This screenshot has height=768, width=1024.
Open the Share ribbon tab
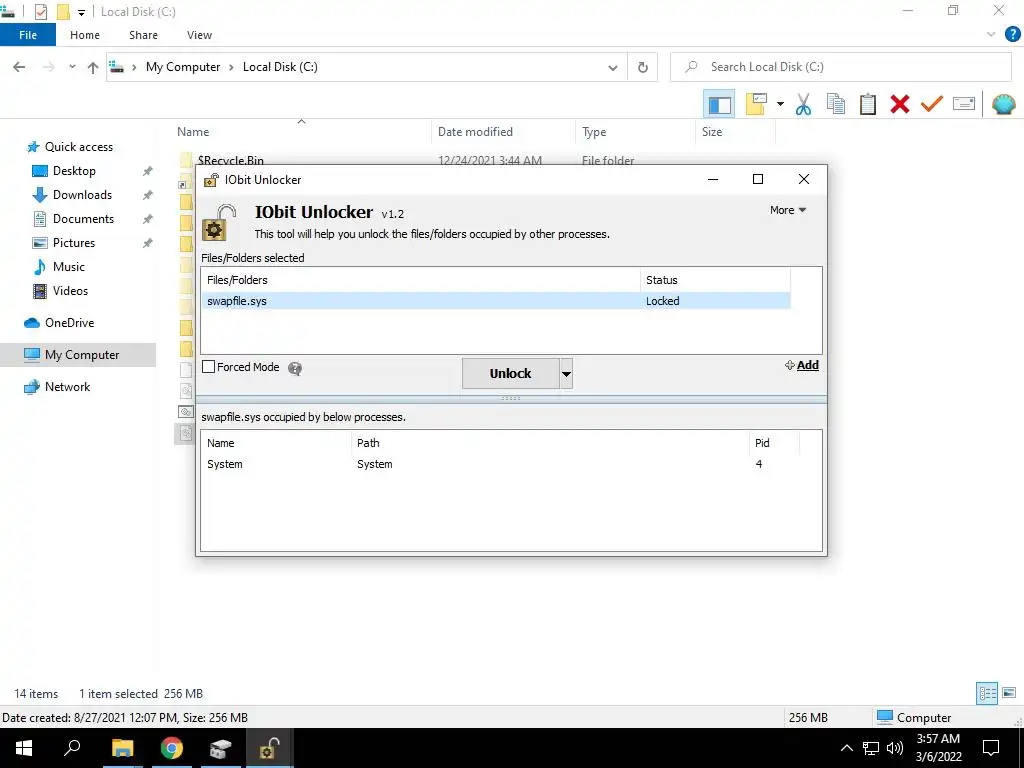click(143, 35)
